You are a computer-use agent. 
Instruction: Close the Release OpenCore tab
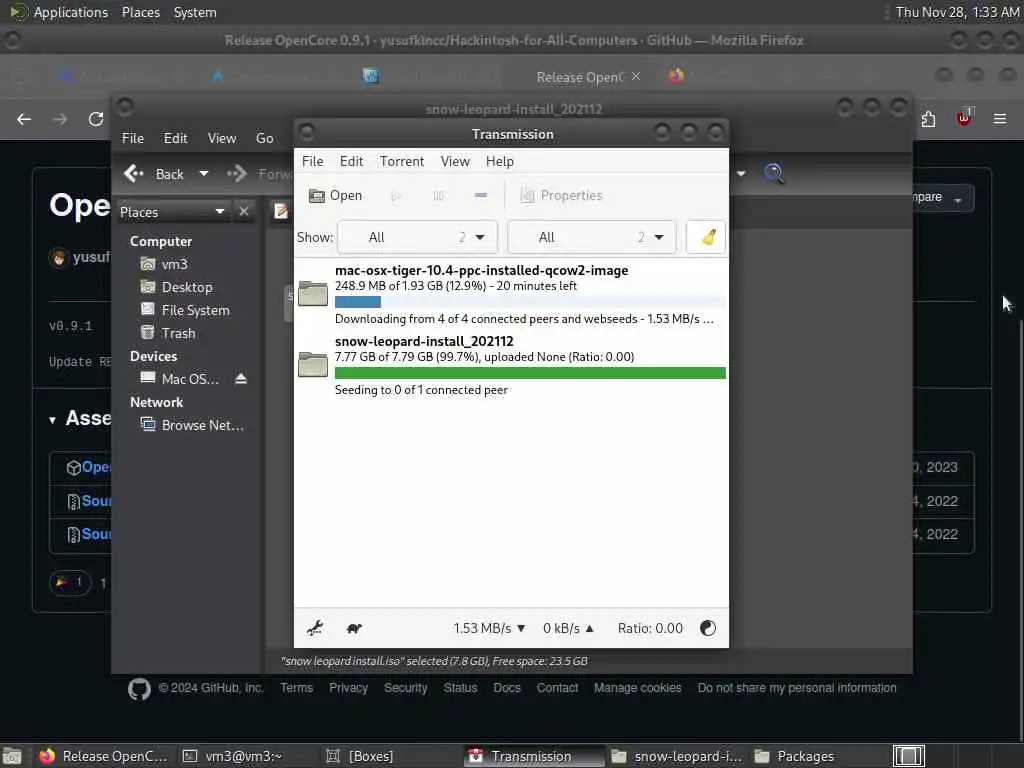click(636, 76)
